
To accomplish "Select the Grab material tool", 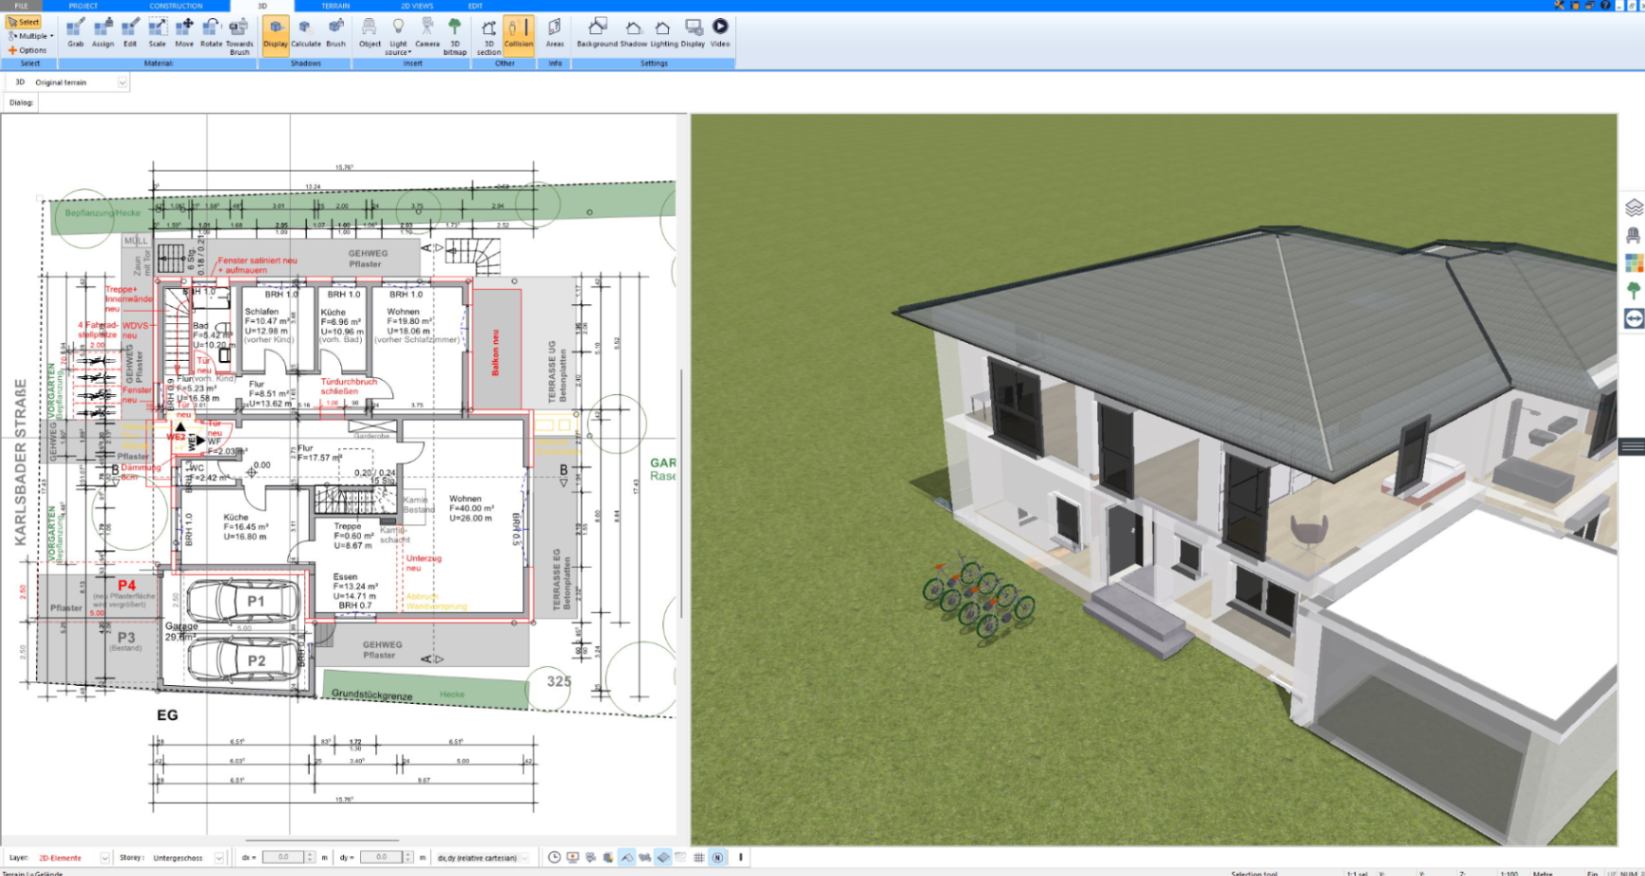I will (x=75, y=33).
